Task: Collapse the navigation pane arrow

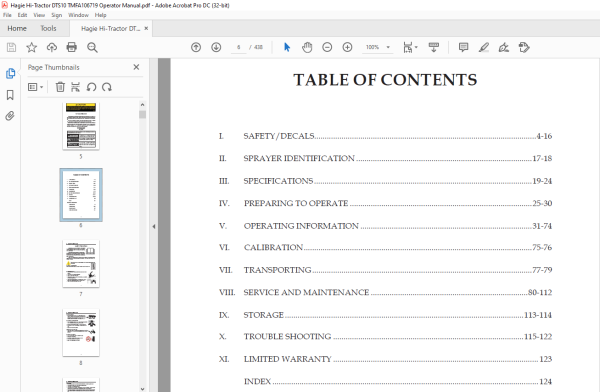Action: [154, 226]
